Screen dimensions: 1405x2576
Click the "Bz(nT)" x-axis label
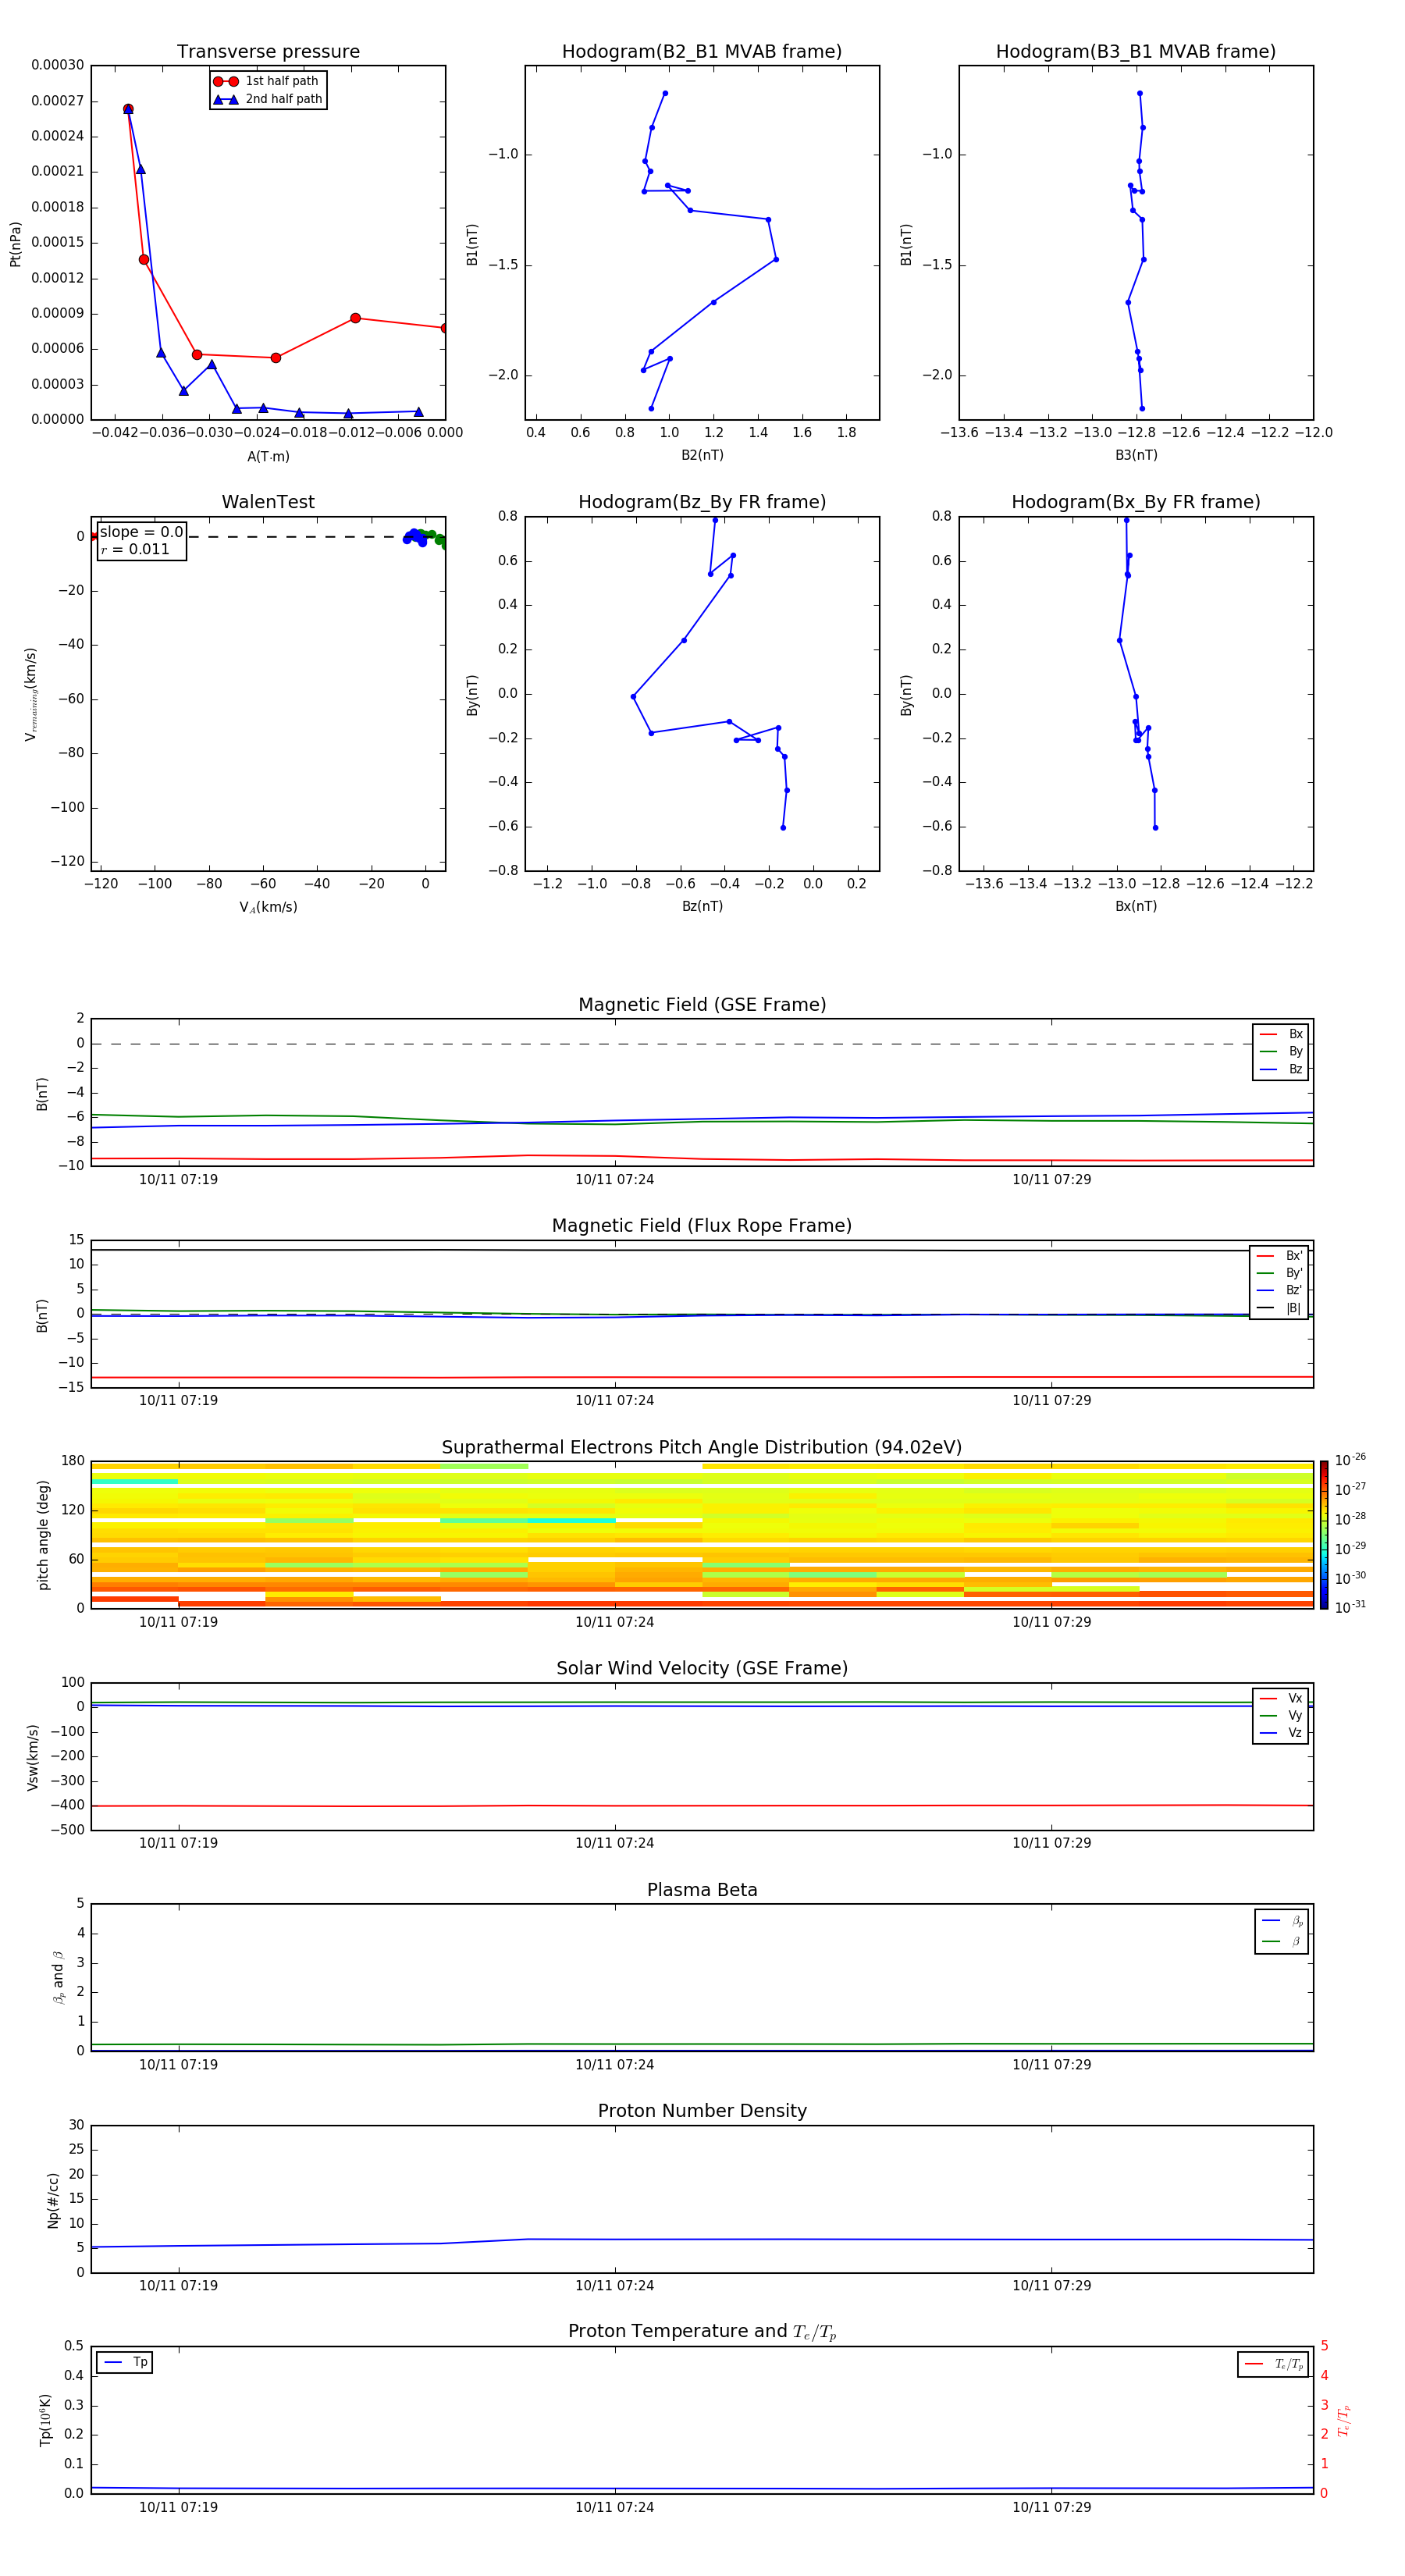click(x=702, y=906)
